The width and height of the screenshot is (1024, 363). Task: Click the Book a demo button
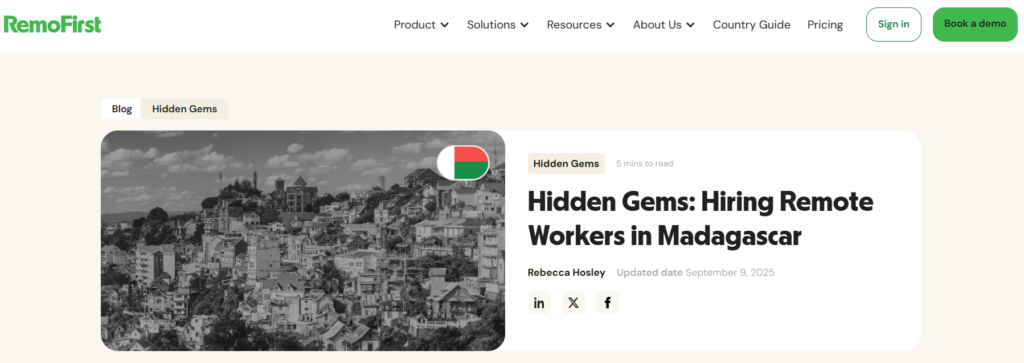(975, 24)
